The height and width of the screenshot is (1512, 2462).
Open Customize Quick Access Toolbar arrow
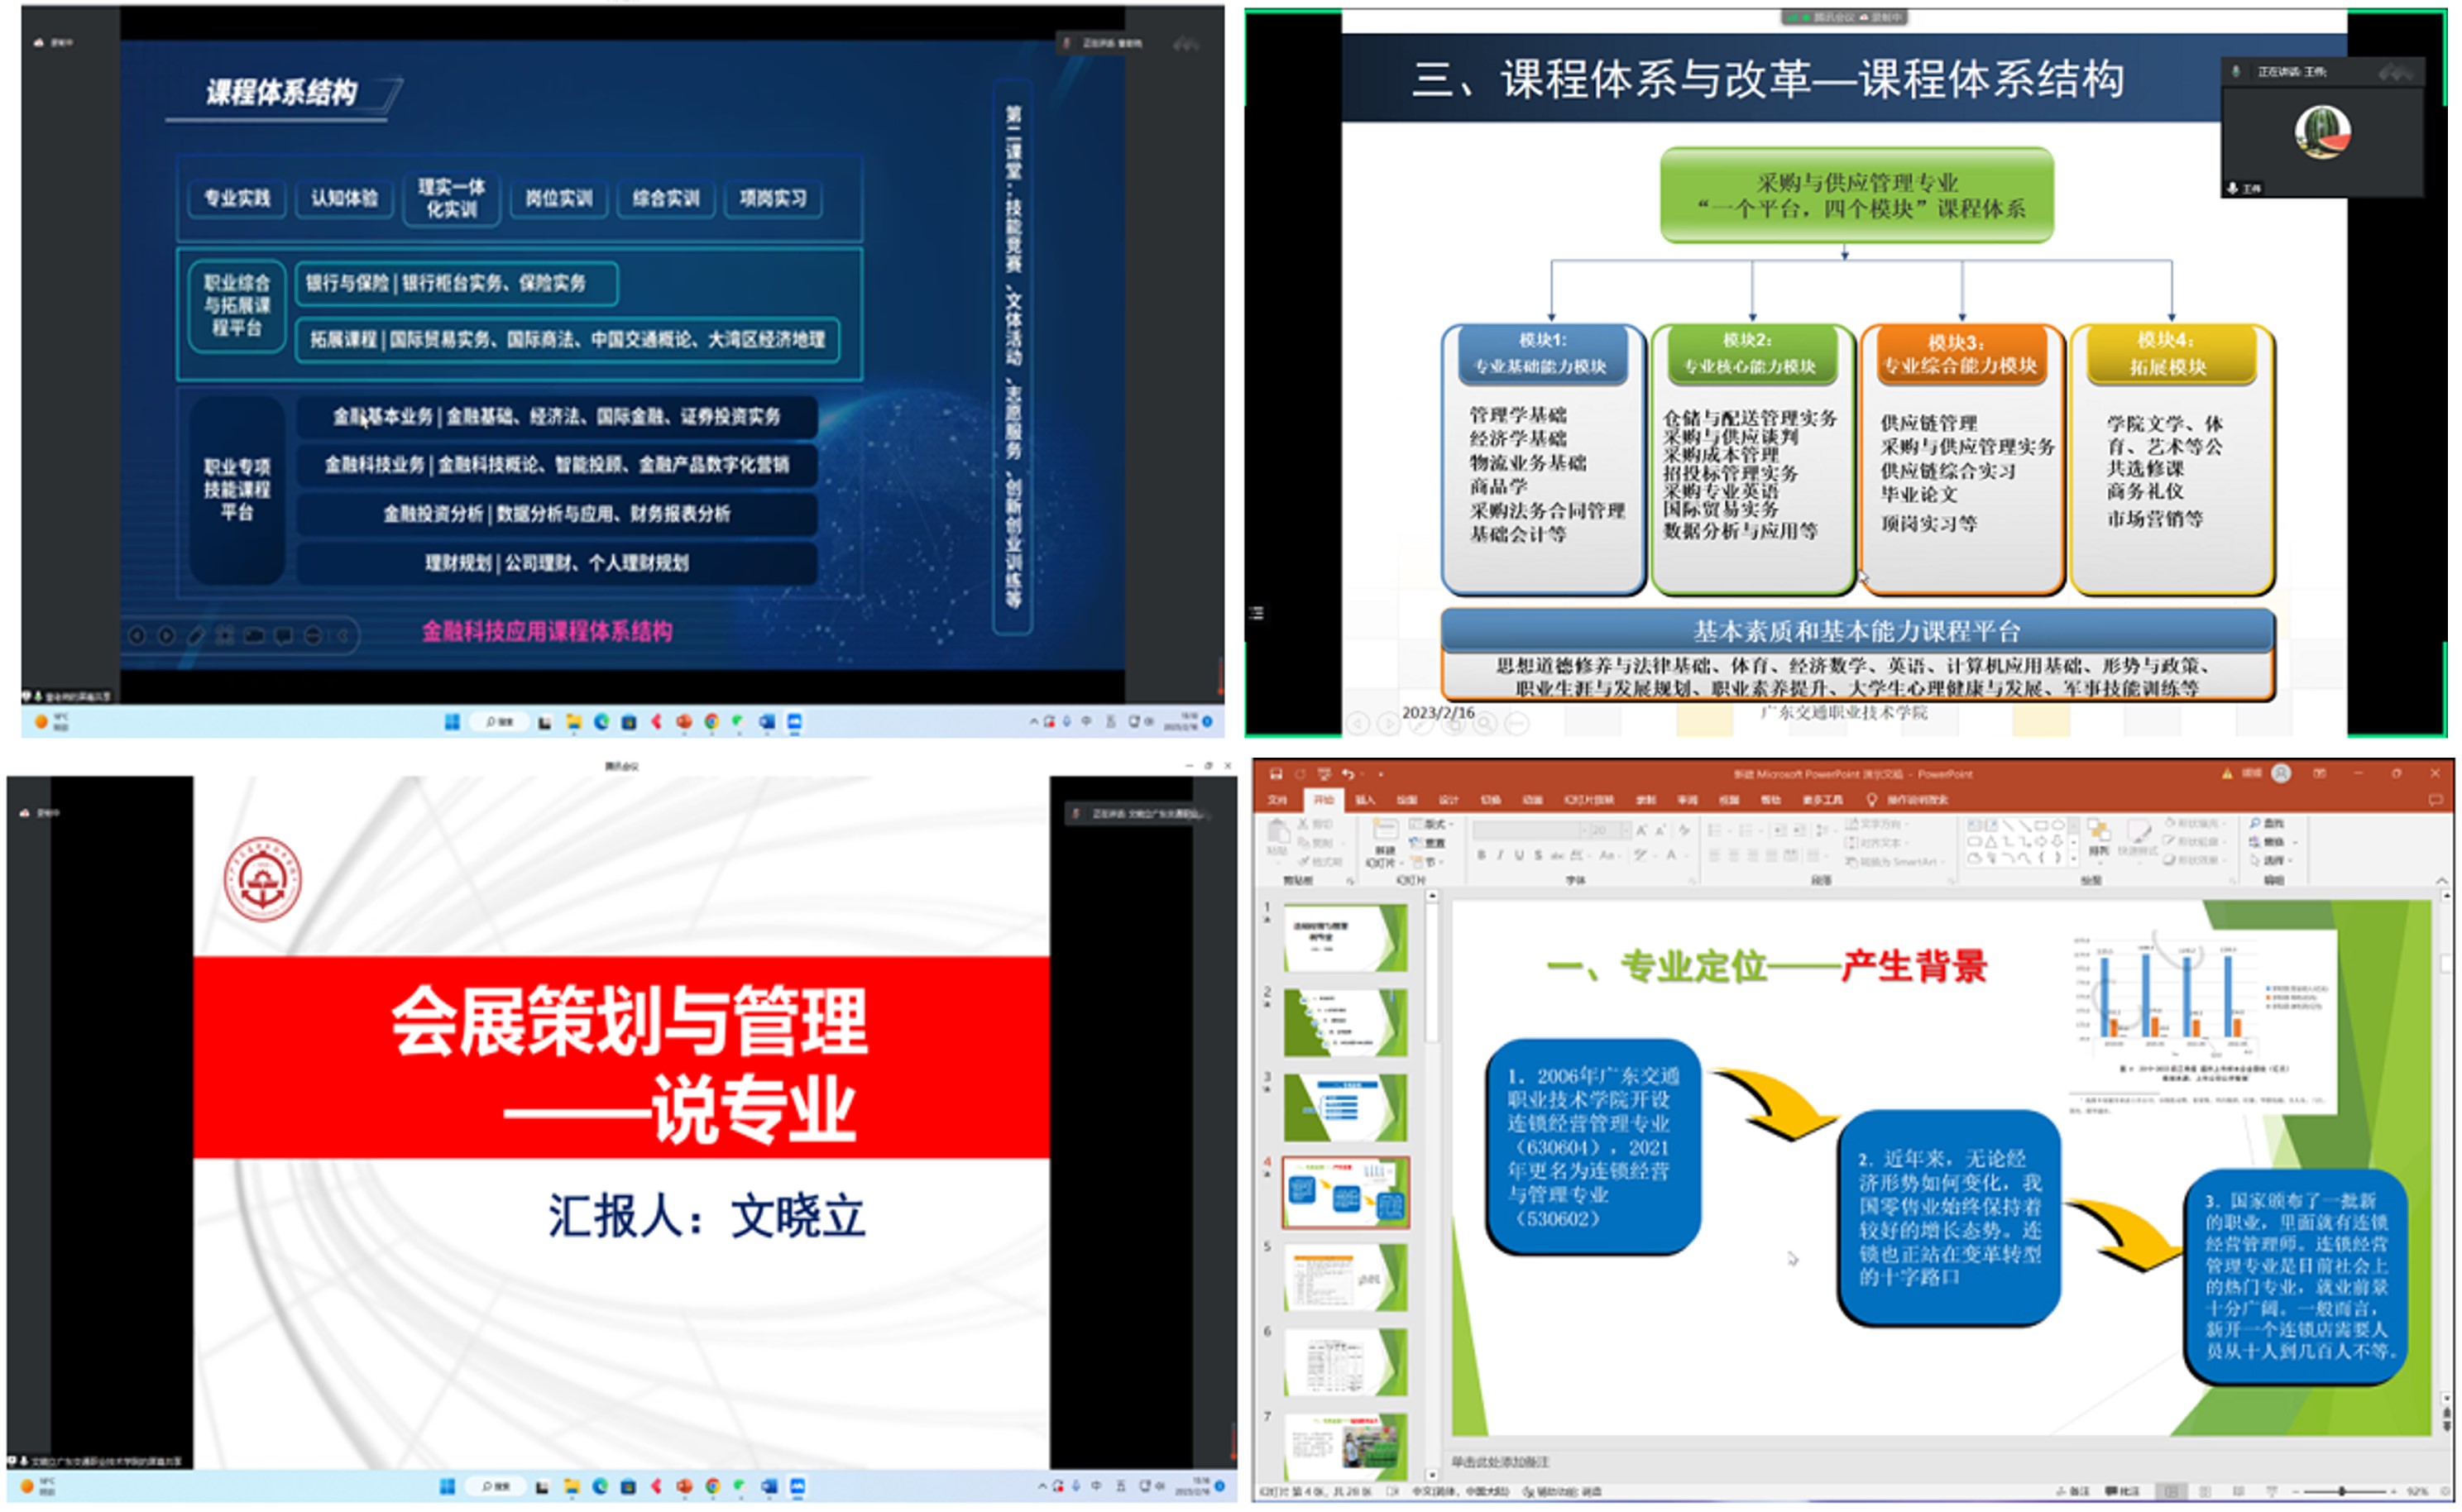1381,775
